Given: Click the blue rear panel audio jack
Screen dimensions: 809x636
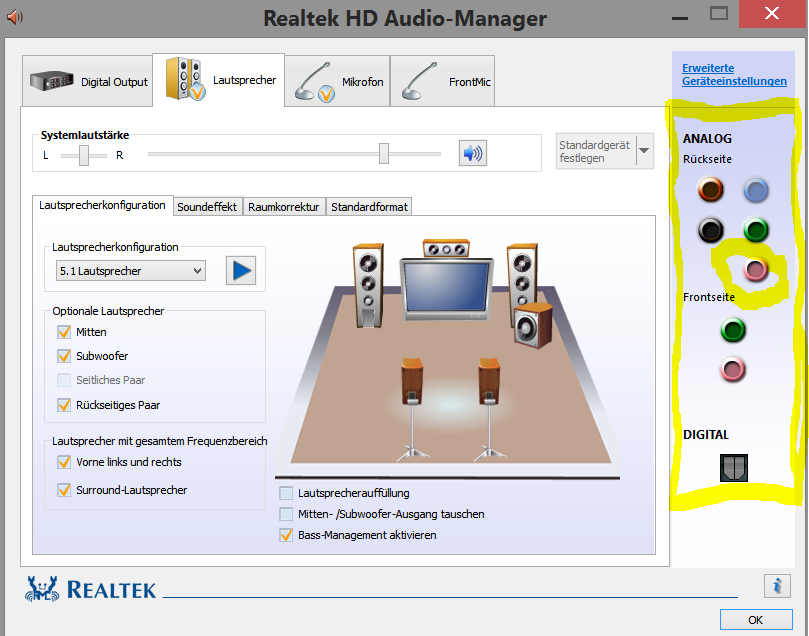Looking at the screenshot, I should coord(755,190).
